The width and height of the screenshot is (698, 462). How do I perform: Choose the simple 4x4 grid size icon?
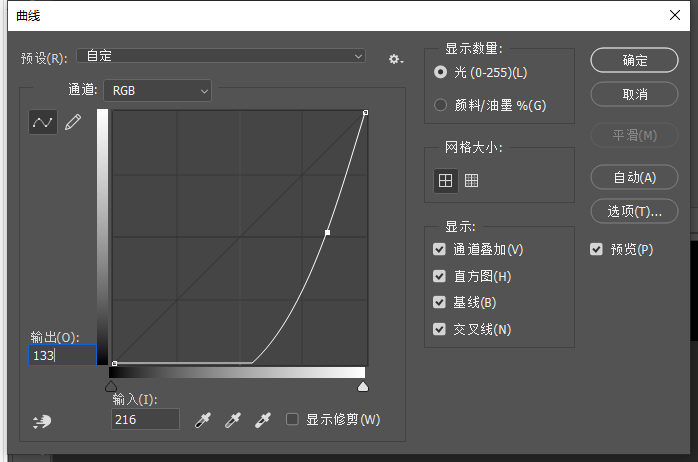tap(446, 181)
